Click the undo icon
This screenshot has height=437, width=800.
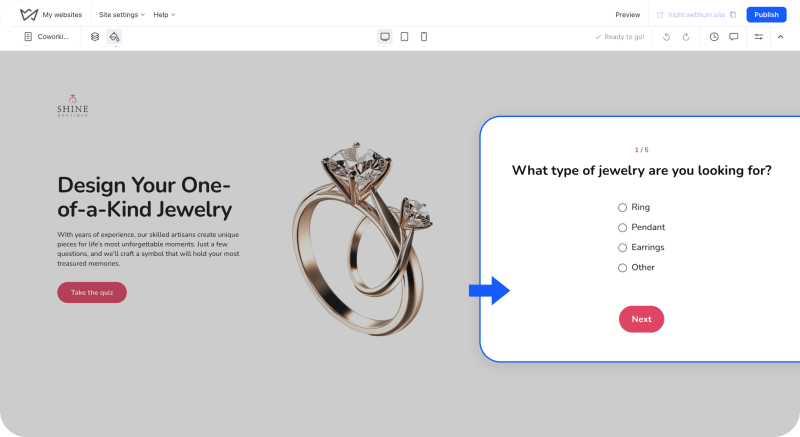(666, 37)
